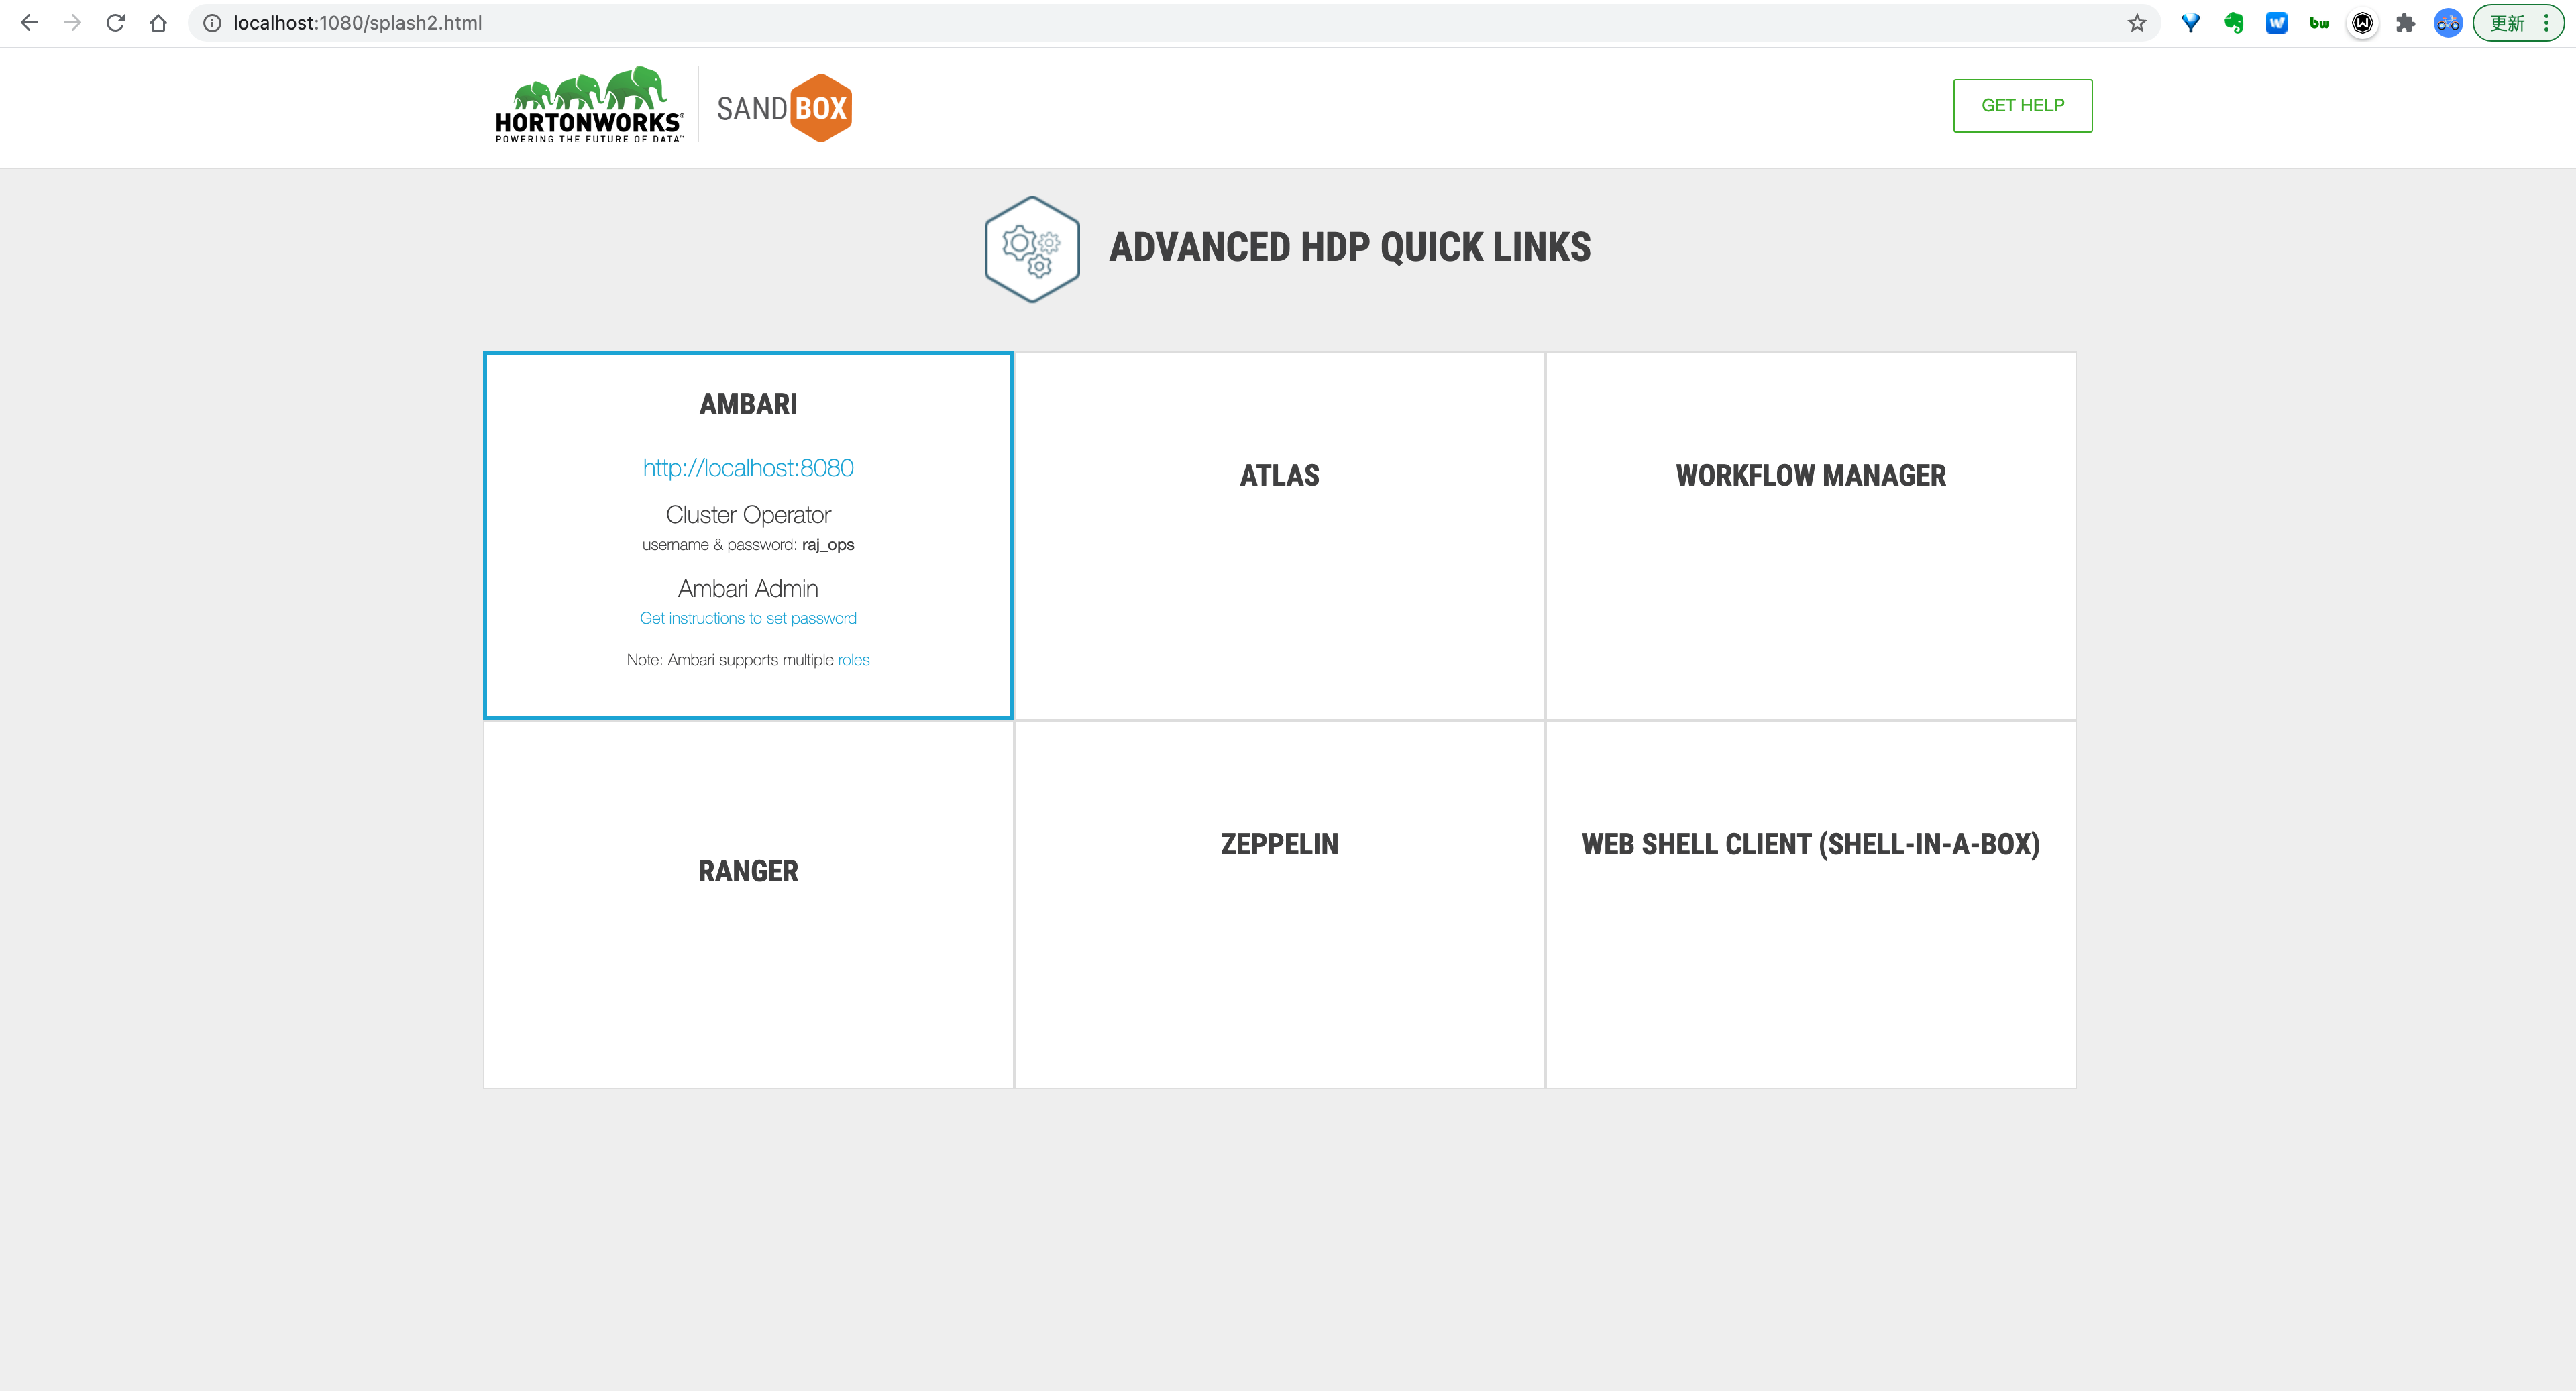Screen dimensions: 2576x1391
Task: Go forward in browser history
Action: pyautogui.click(x=72, y=23)
